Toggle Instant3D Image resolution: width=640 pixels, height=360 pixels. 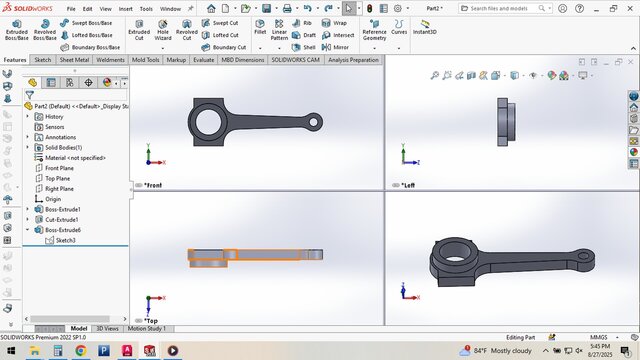pyautogui.click(x=424, y=27)
